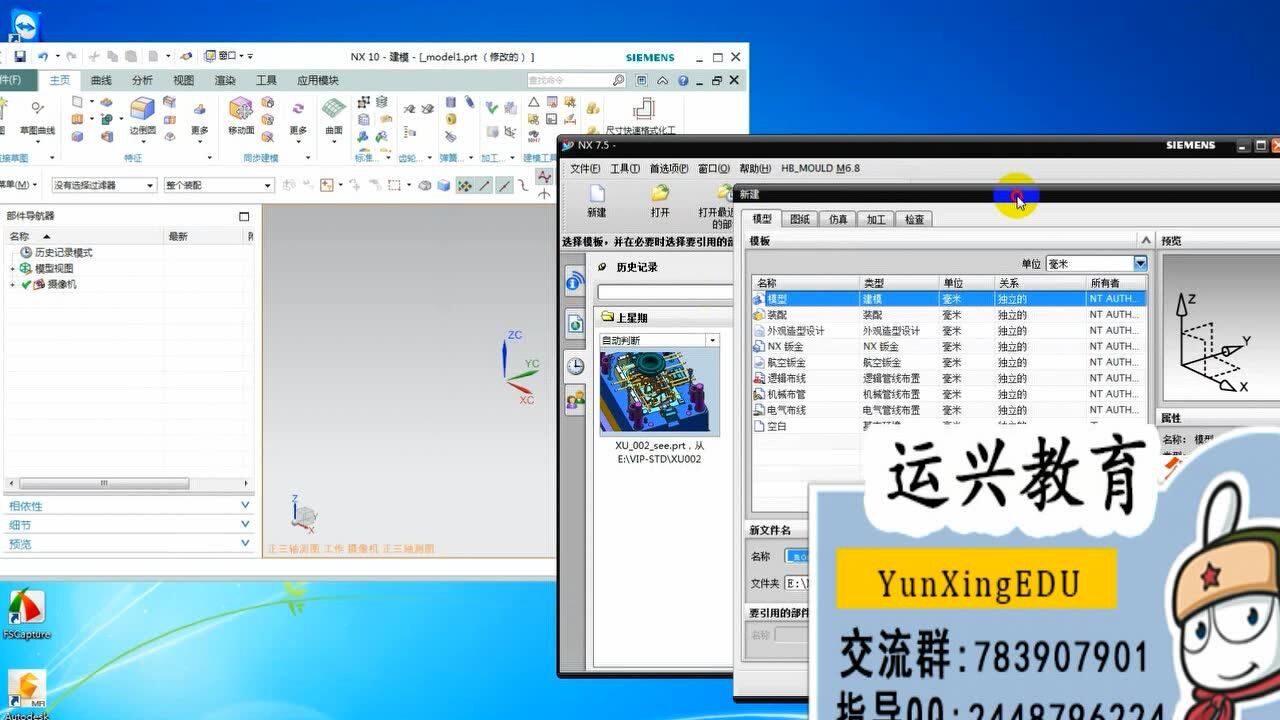The width and height of the screenshot is (1280, 720).
Task: Open the XU_002_see.prt thumbnail
Action: (659, 392)
